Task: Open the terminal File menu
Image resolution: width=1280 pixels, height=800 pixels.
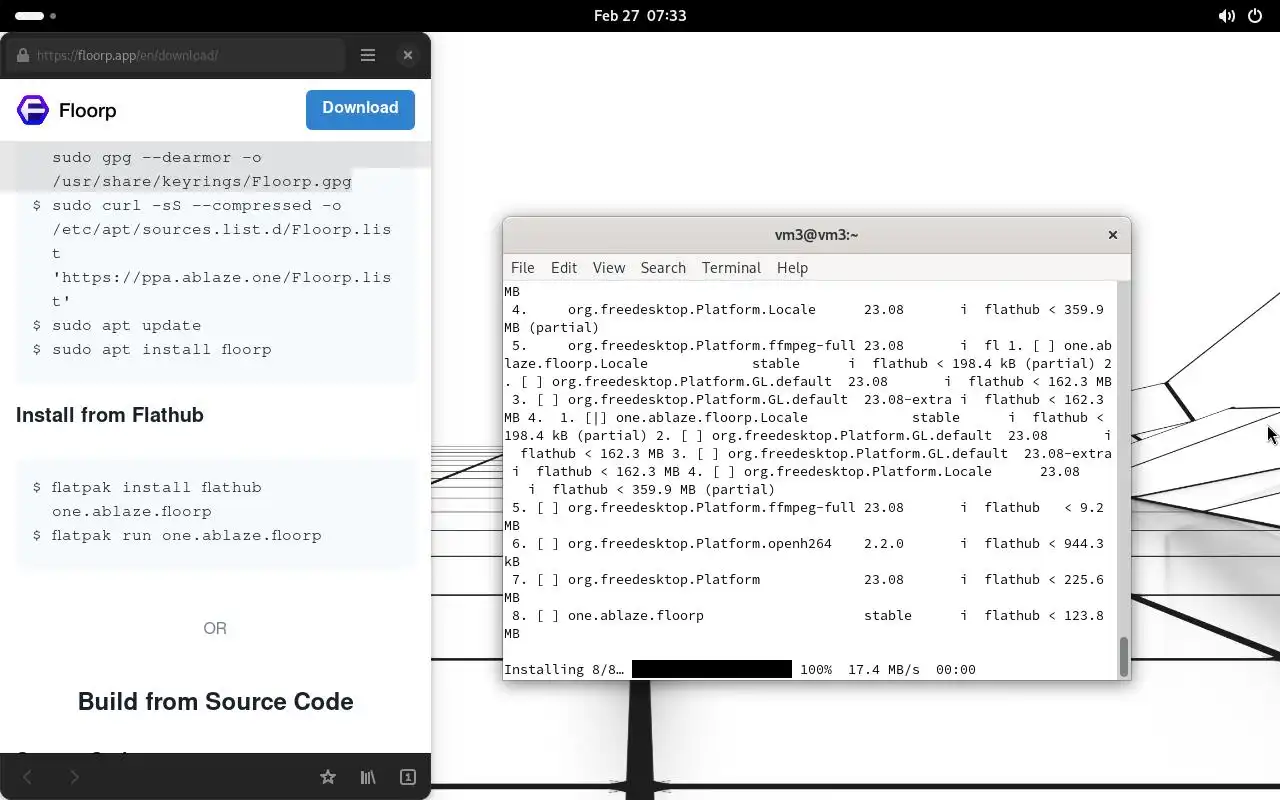Action: [522, 268]
